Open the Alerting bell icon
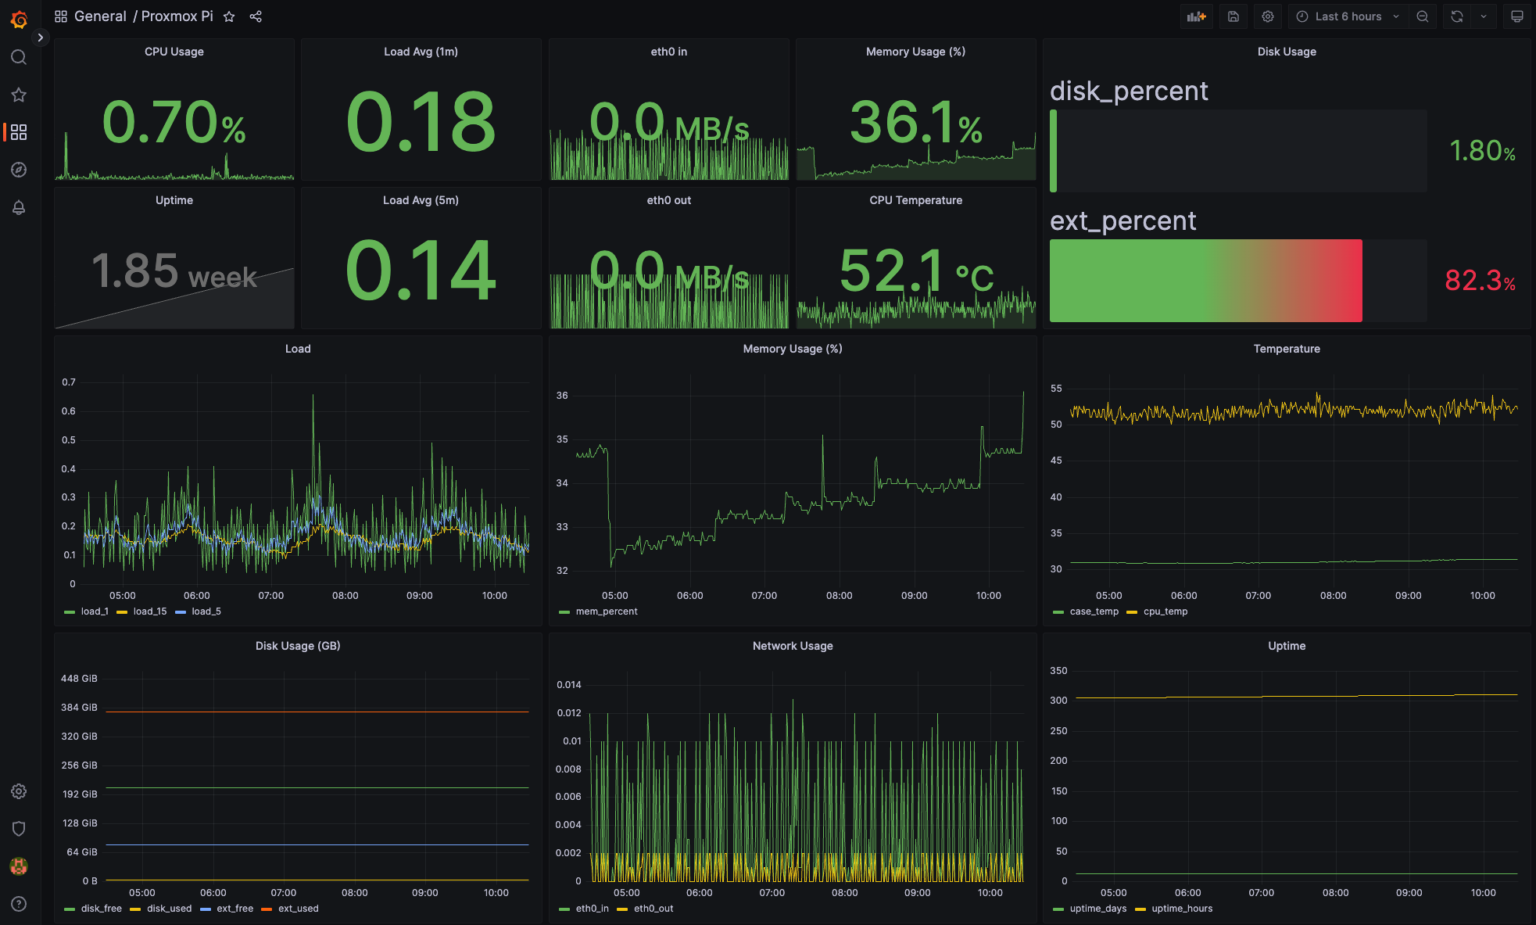This screenshot has height=925, width=1536. (18, 207)
